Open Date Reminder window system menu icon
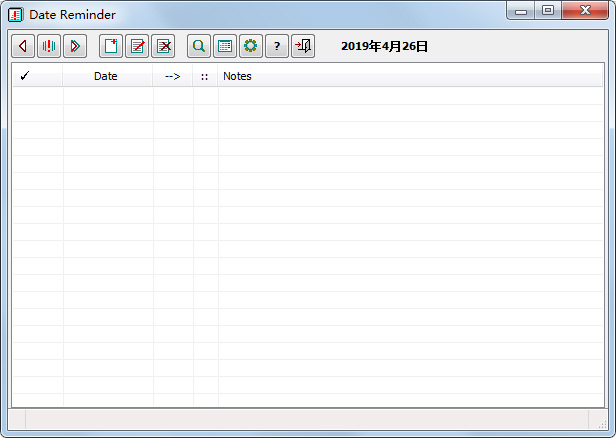The height and width of the screenshot is (438, 616). [16, 15]
